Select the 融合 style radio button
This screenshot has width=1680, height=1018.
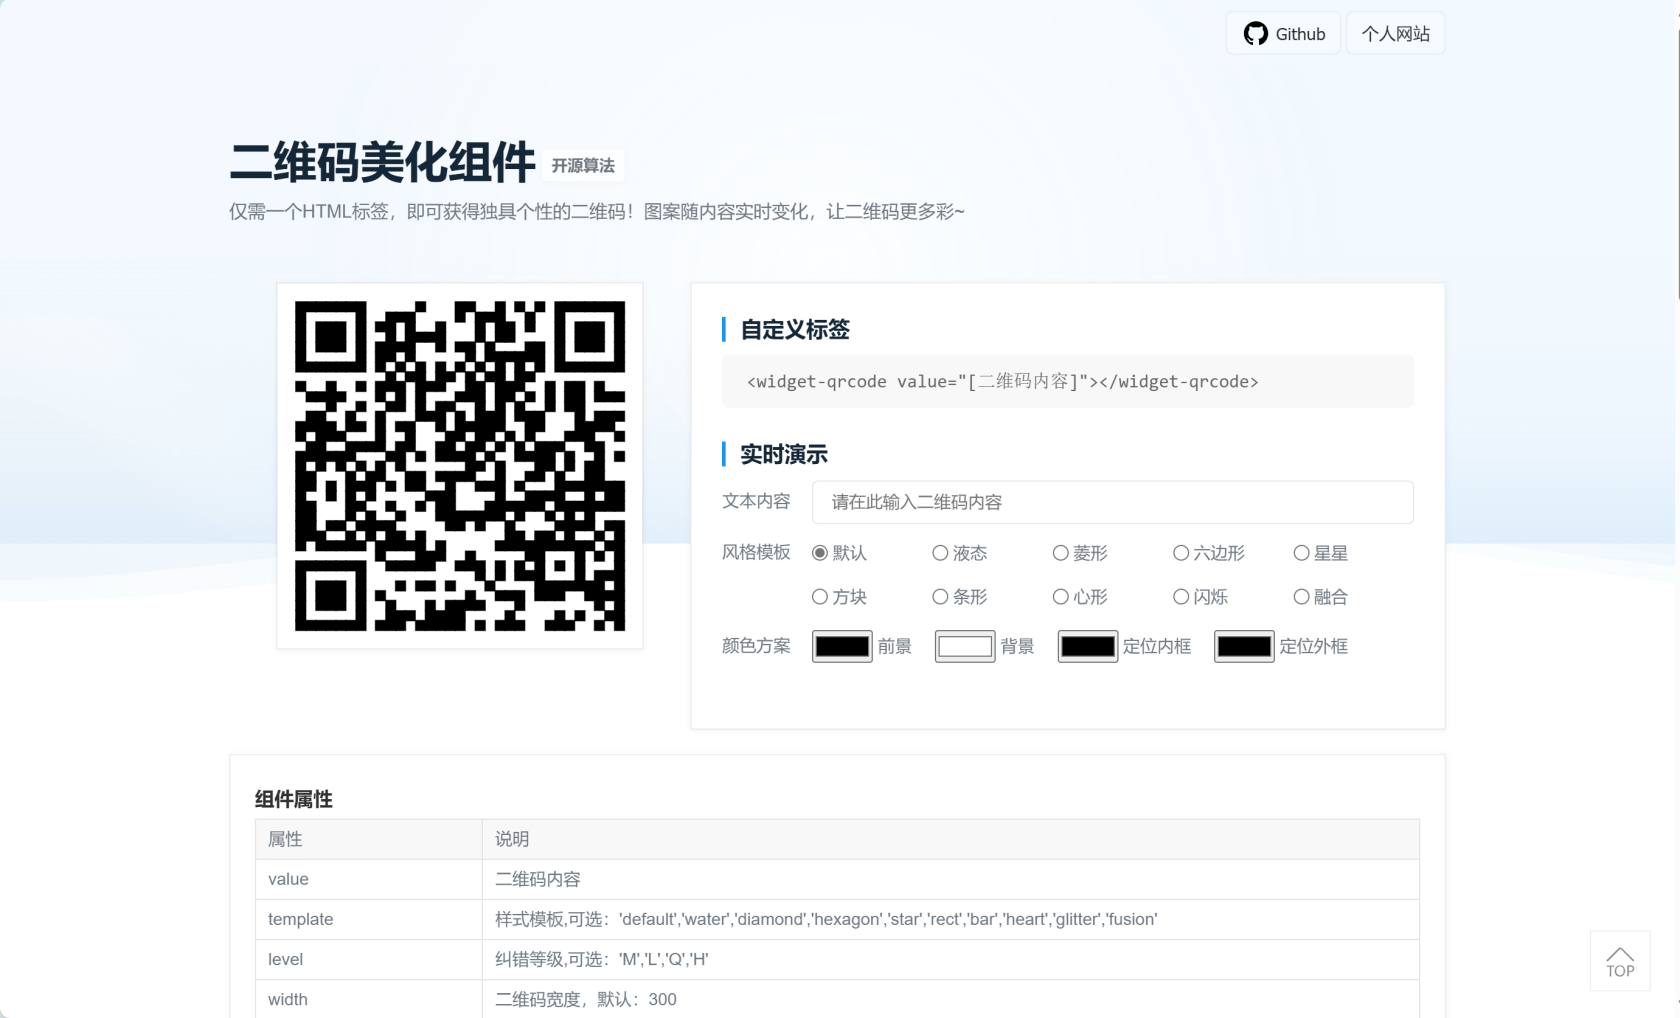(x=1301, y=597)
